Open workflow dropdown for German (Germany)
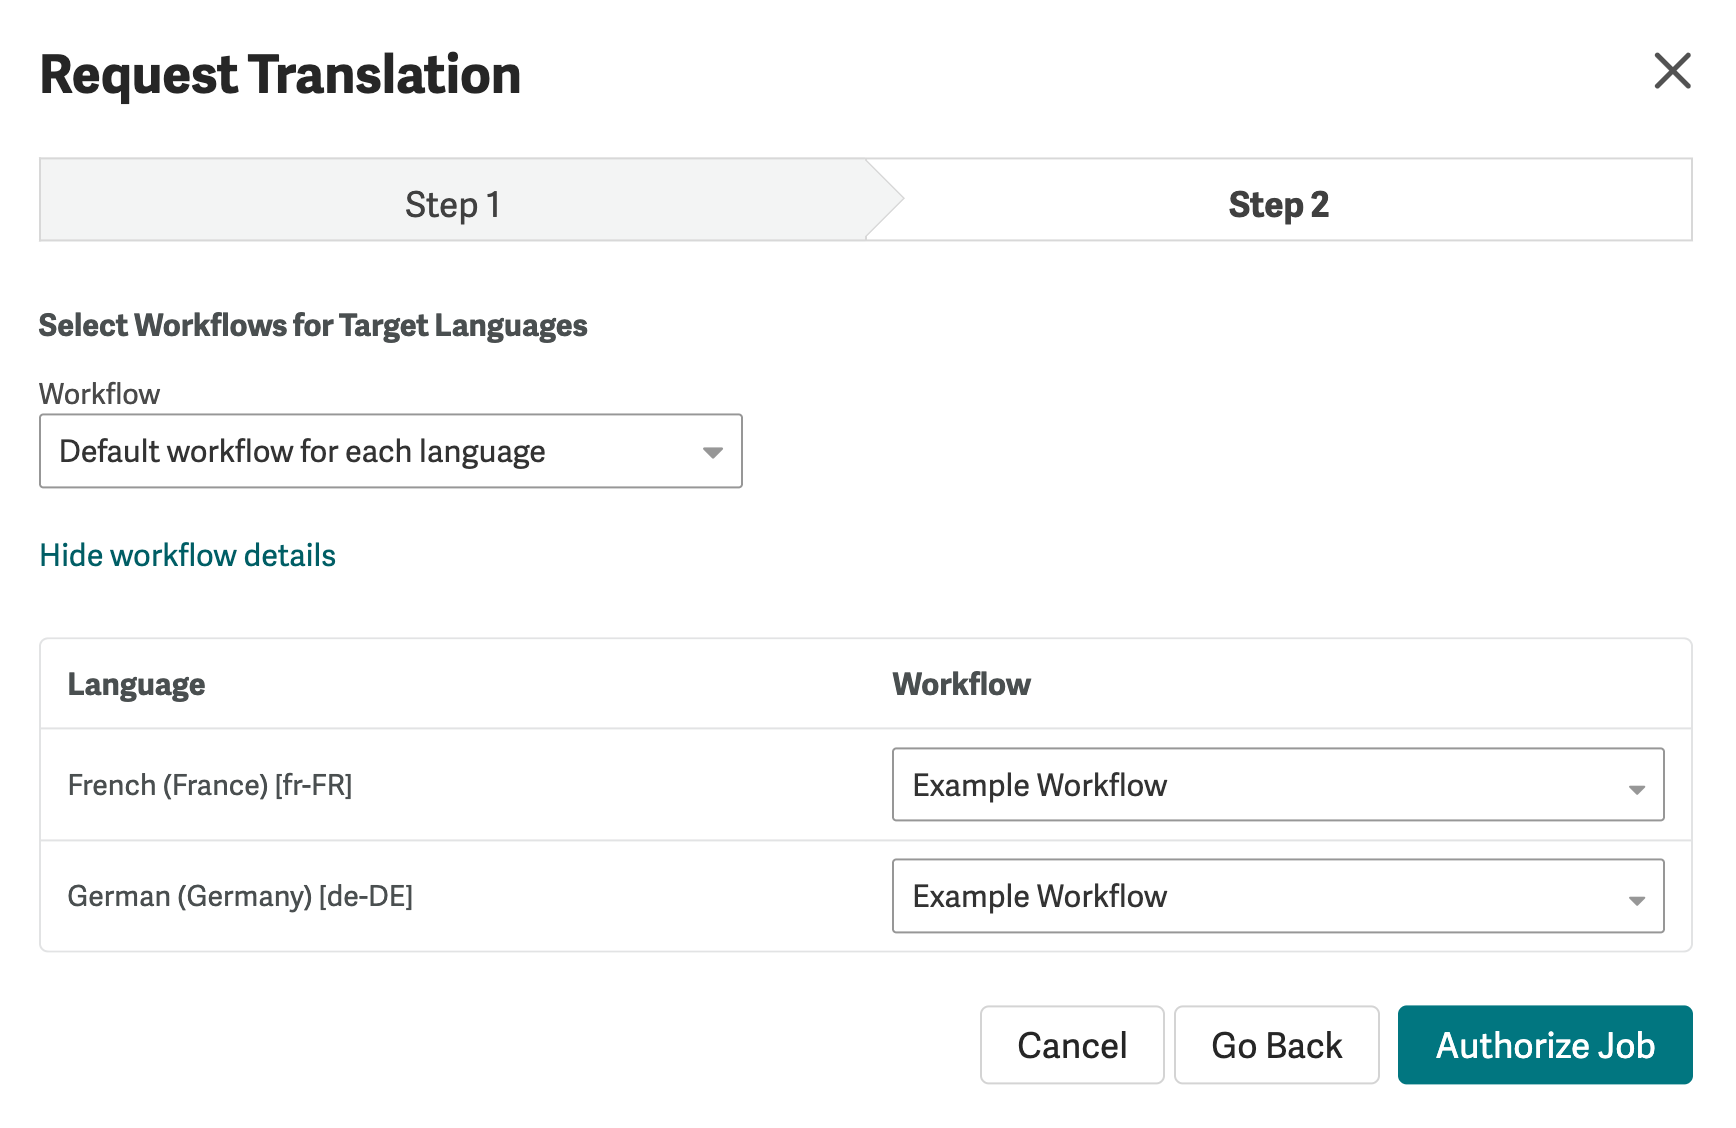Image resolution: width=1736 pixels, height=1128 pixels. (x=1278, y=896)
